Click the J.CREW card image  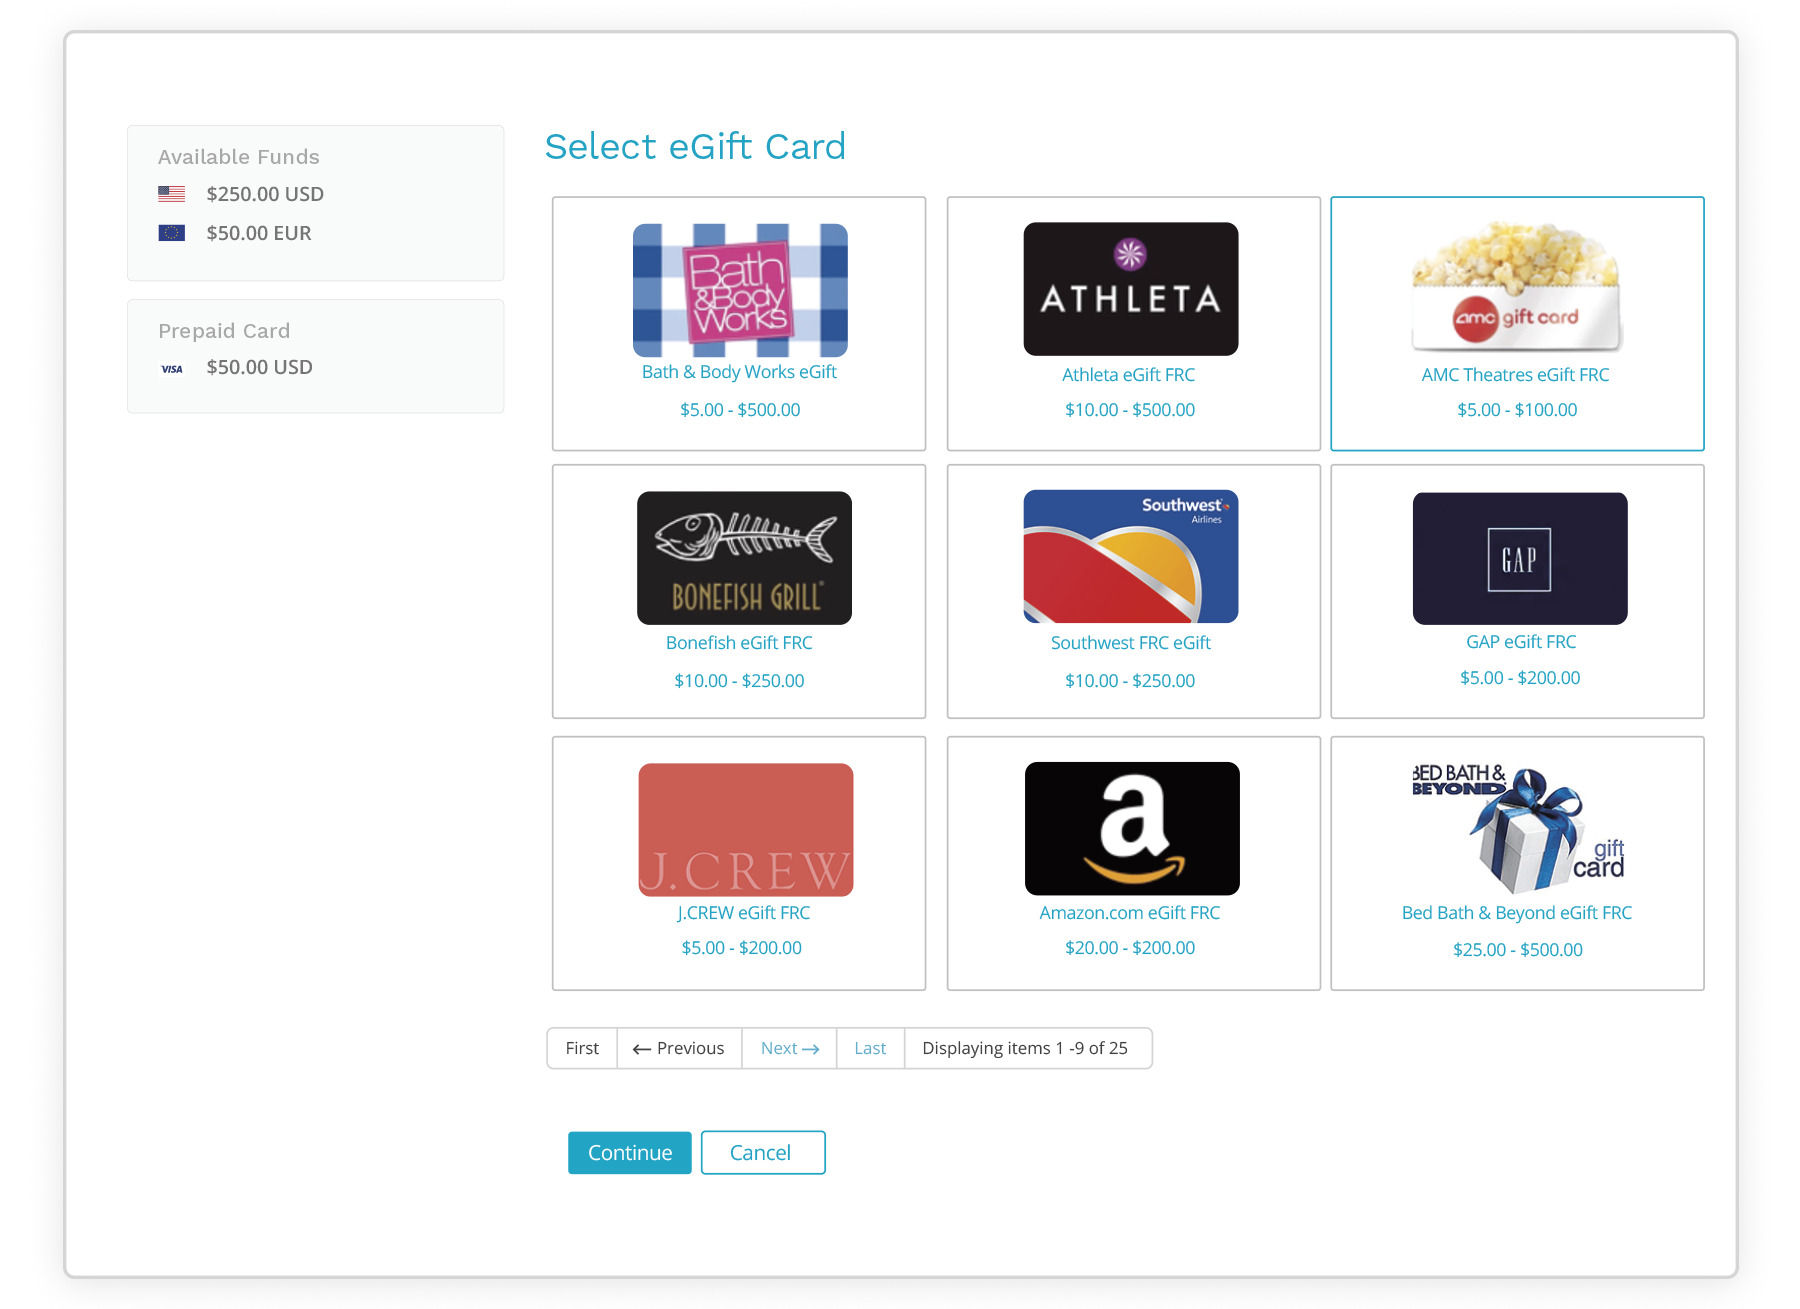(x=745, y=829)
